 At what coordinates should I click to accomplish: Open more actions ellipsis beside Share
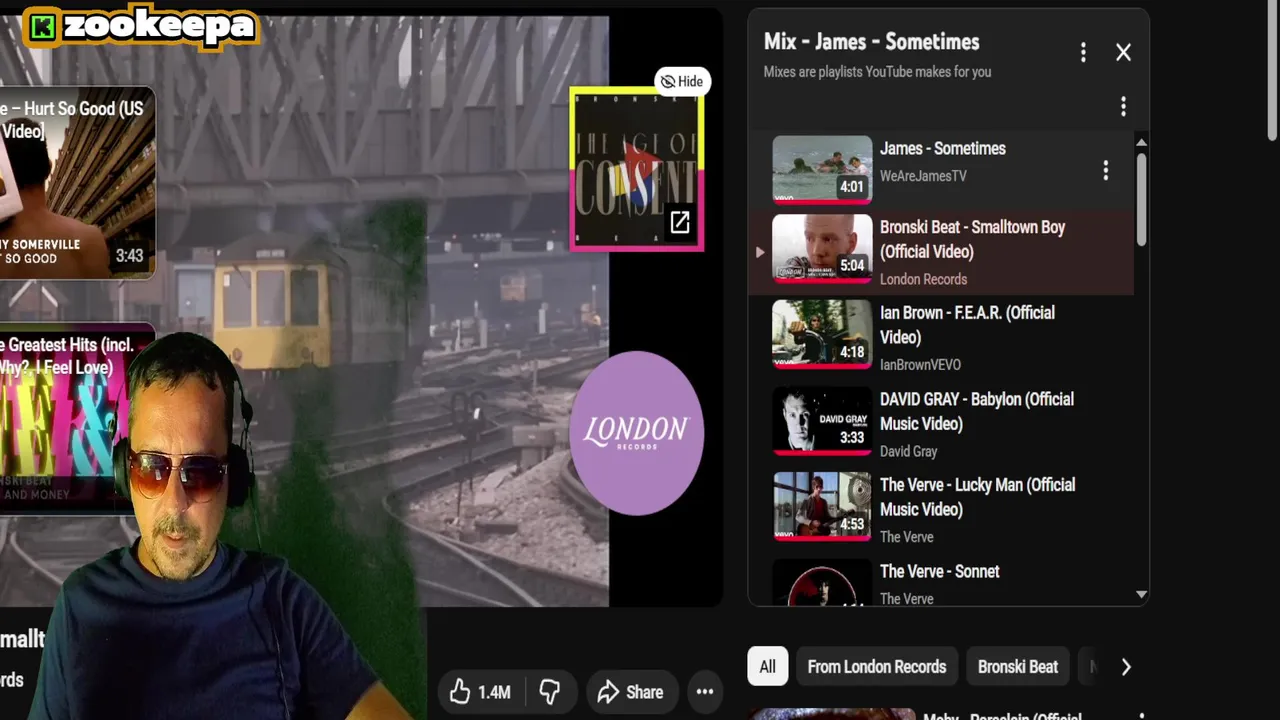(x=705, y=692)
